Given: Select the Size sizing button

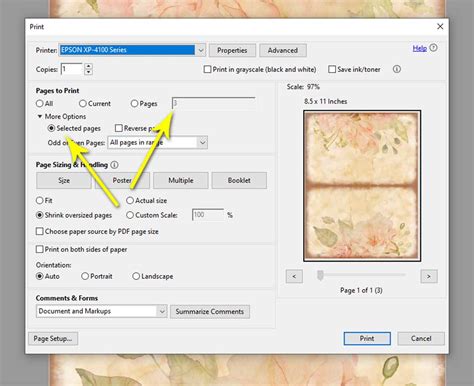Looking at the screenshot, I should tap(64, 180).
